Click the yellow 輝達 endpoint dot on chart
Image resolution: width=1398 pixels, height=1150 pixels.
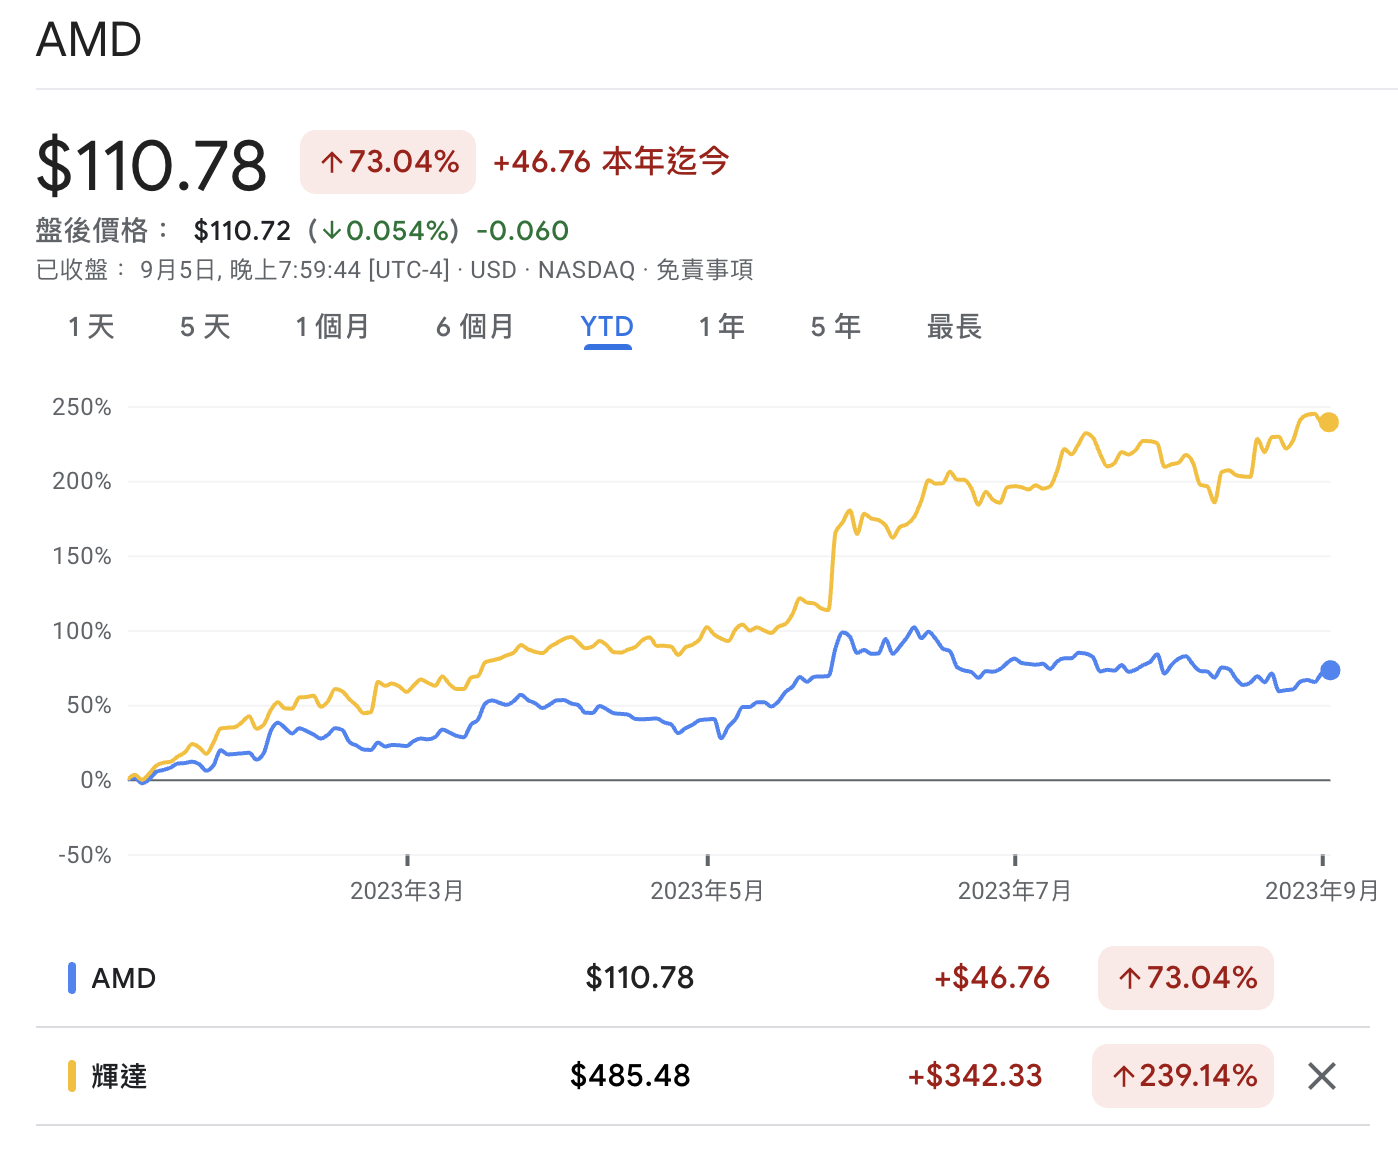point(1328,422)
